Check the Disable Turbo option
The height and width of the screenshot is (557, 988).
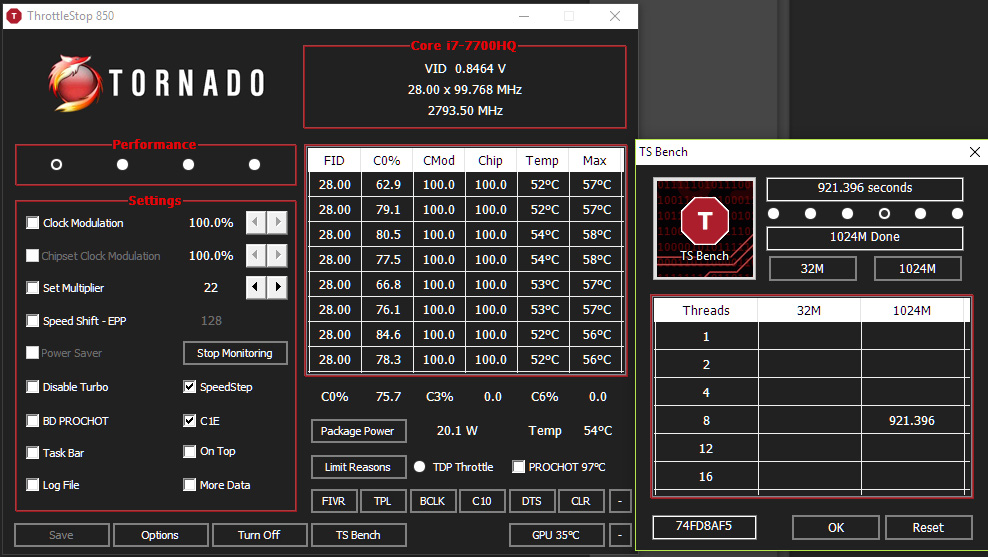[x=33, y=387]
